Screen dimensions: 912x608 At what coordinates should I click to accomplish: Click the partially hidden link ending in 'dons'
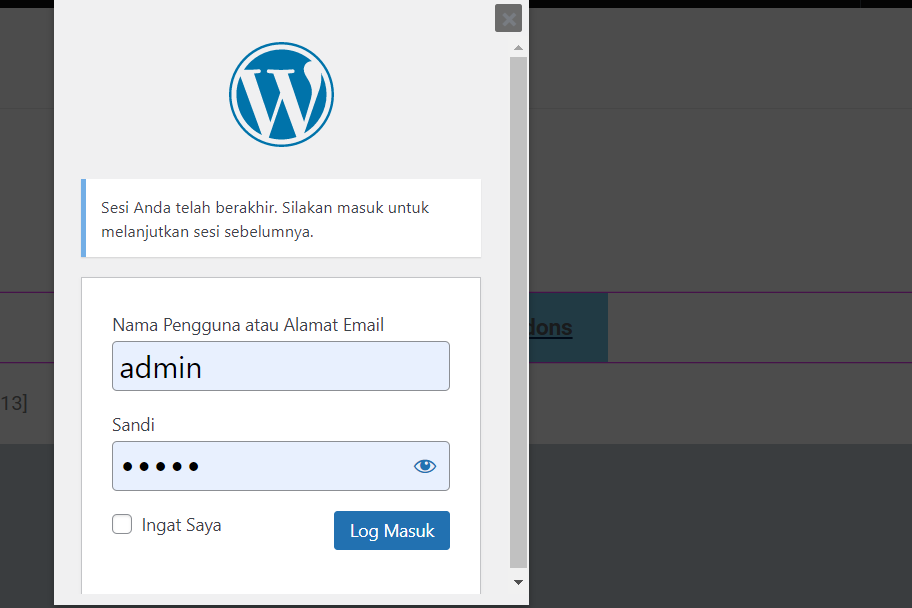coord(550,328)
